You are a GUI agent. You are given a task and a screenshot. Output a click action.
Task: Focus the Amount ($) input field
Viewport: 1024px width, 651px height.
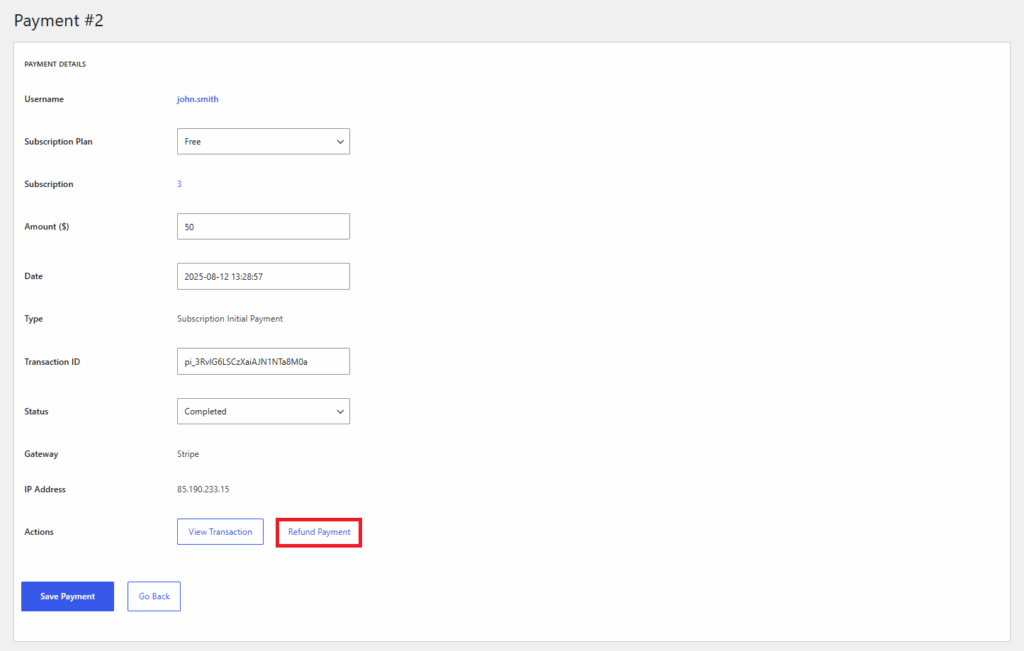click(x=263, y=227)
